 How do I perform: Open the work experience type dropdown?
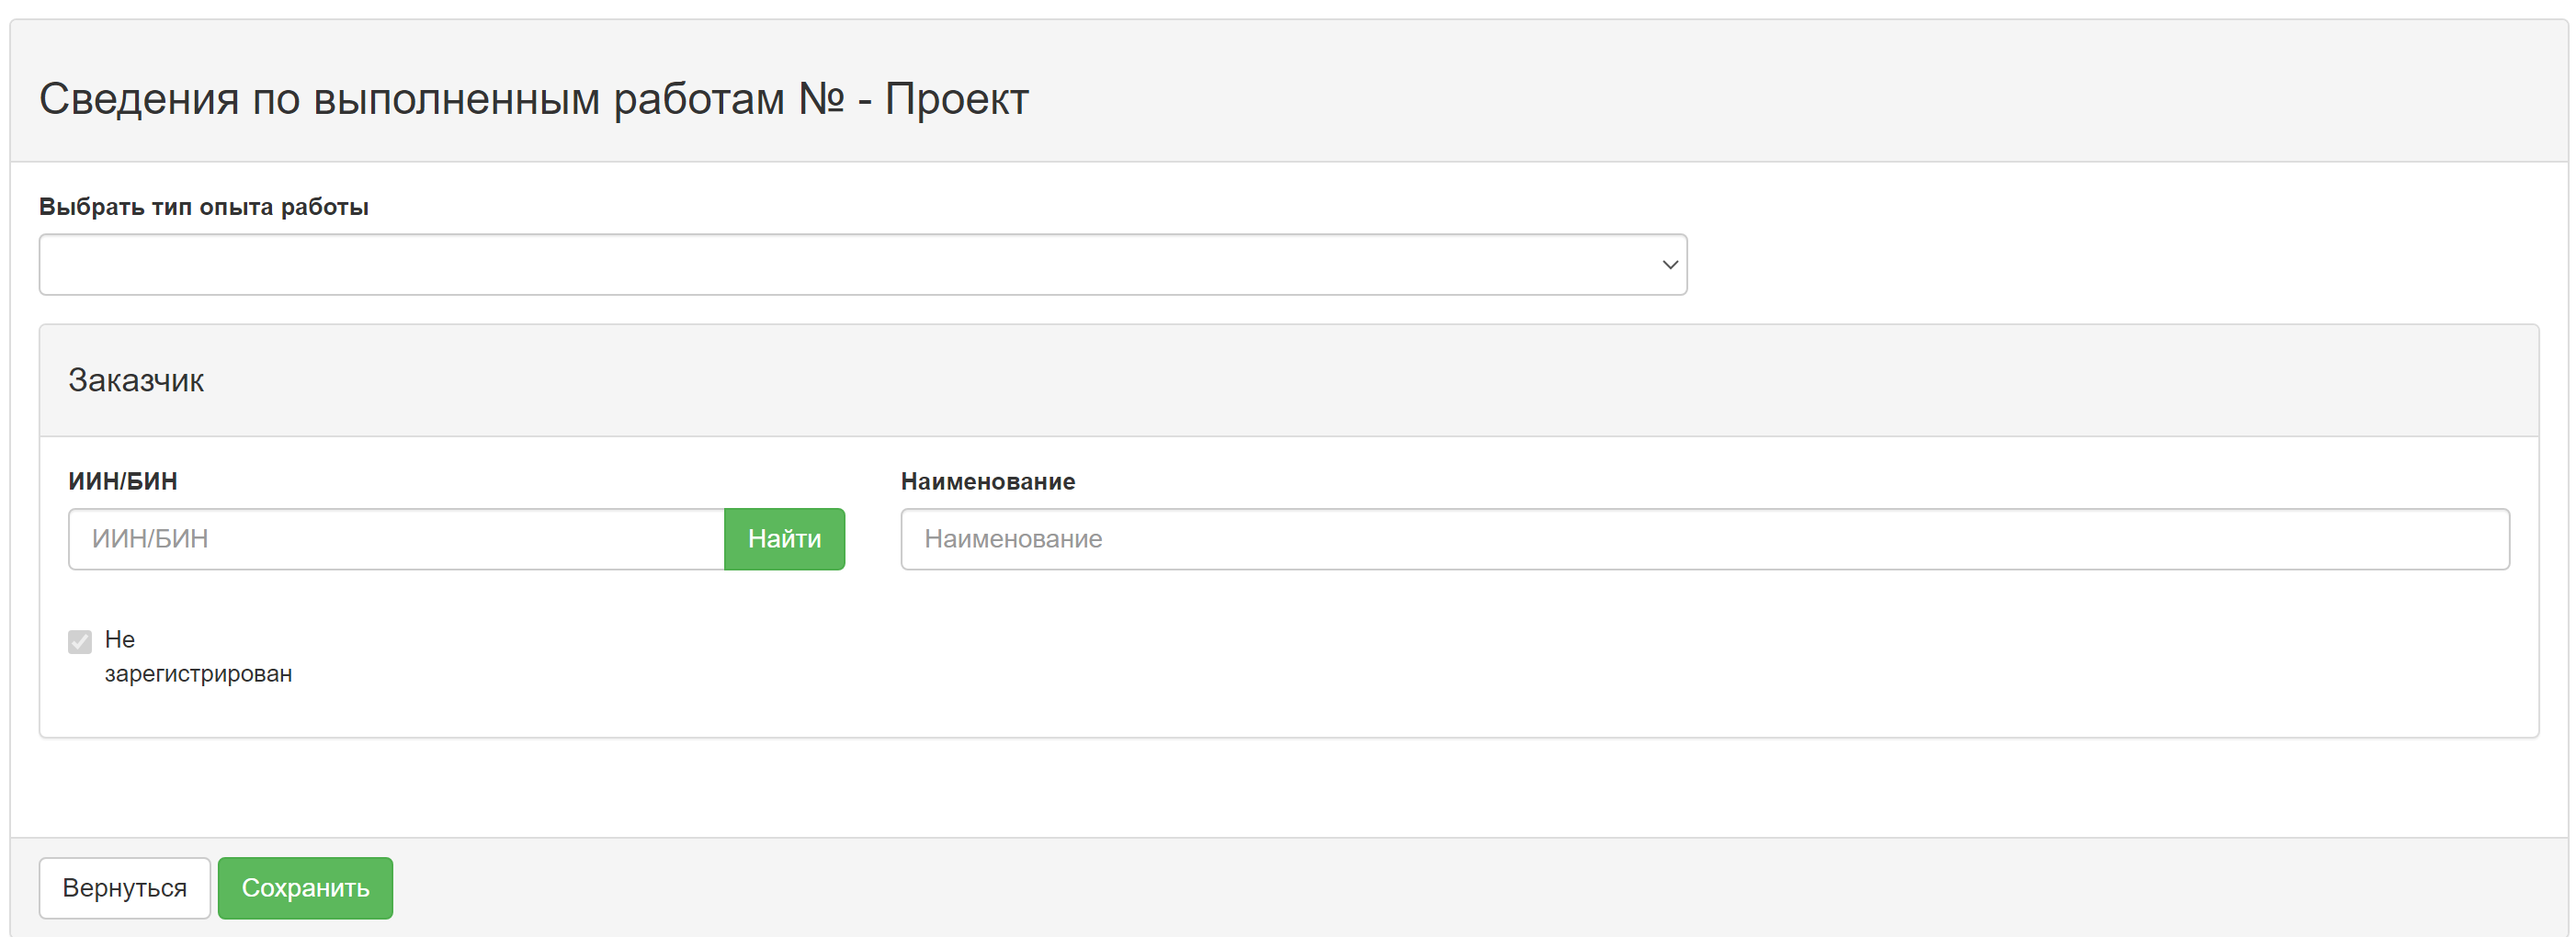pos(862,265)
